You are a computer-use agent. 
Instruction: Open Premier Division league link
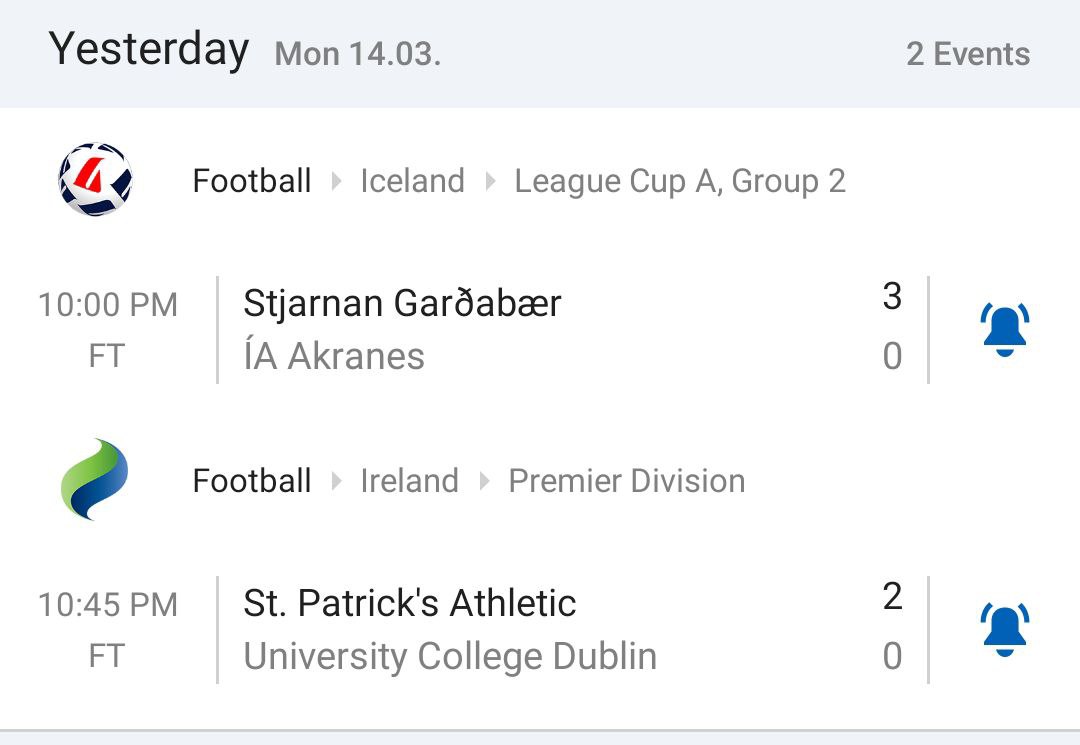pos(627,481)
